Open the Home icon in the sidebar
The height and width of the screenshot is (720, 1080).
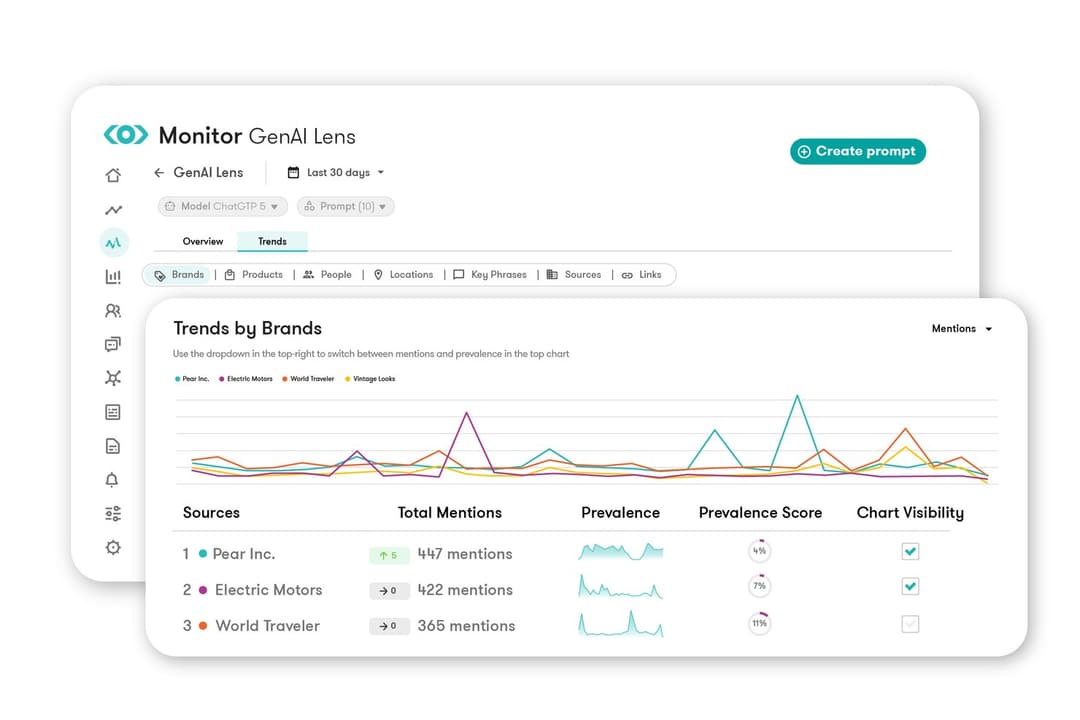[x=113, y=175]
